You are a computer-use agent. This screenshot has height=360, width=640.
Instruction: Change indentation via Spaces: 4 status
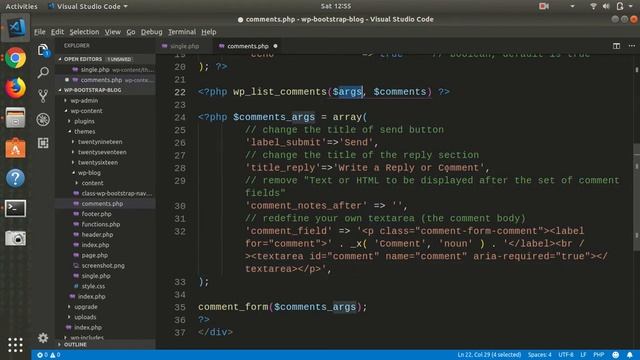pyautogui.click(x=540, y=355)
